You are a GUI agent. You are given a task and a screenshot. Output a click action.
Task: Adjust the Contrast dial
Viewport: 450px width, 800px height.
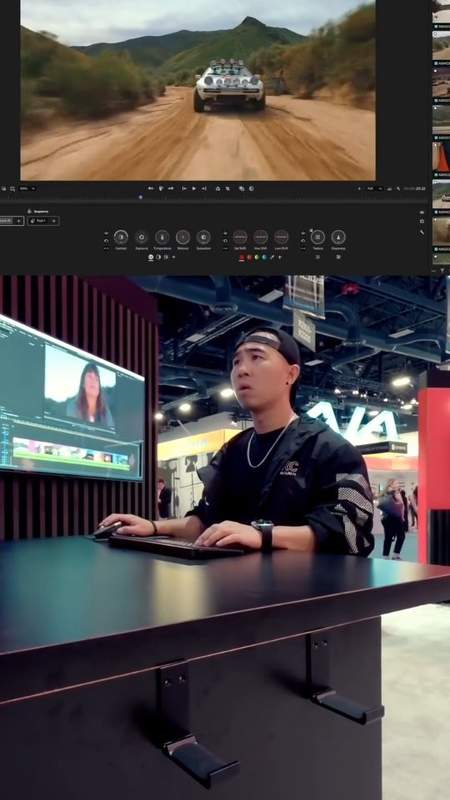(121, 237)
